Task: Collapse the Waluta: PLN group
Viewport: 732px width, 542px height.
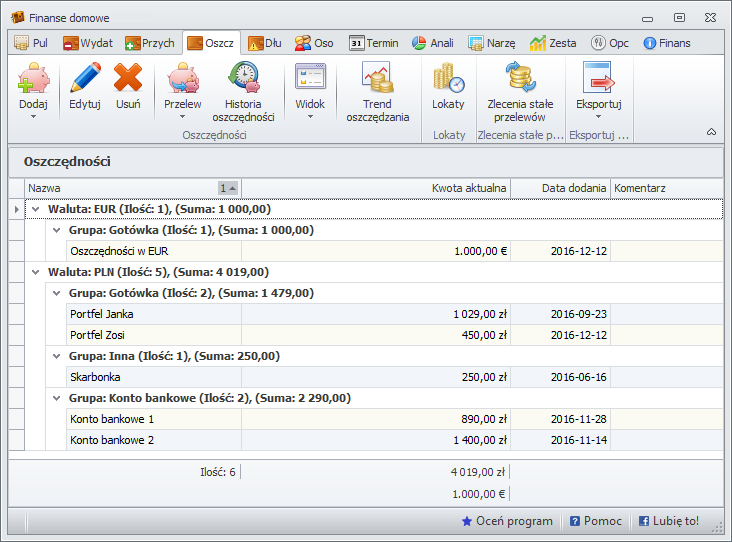Action: click(x=36, y=272)
